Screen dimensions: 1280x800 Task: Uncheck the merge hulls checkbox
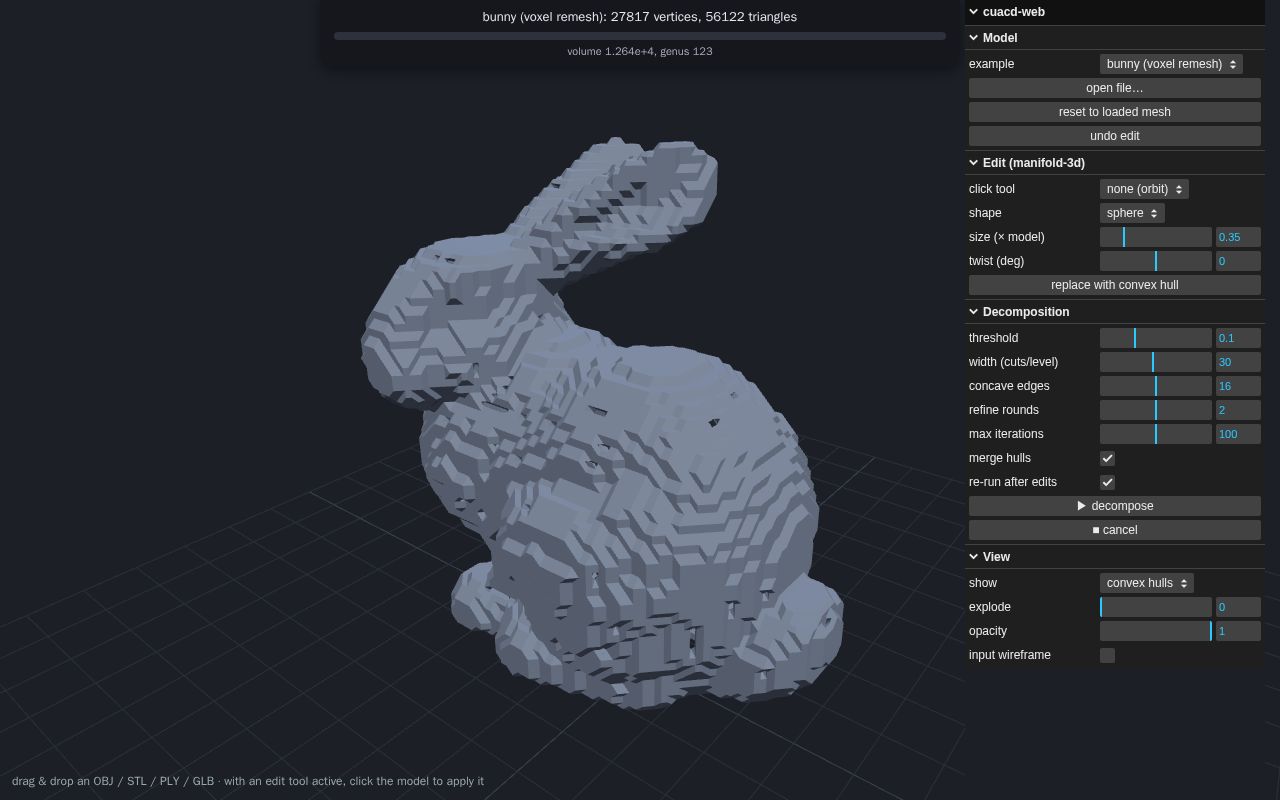[x=1107, y=458]
